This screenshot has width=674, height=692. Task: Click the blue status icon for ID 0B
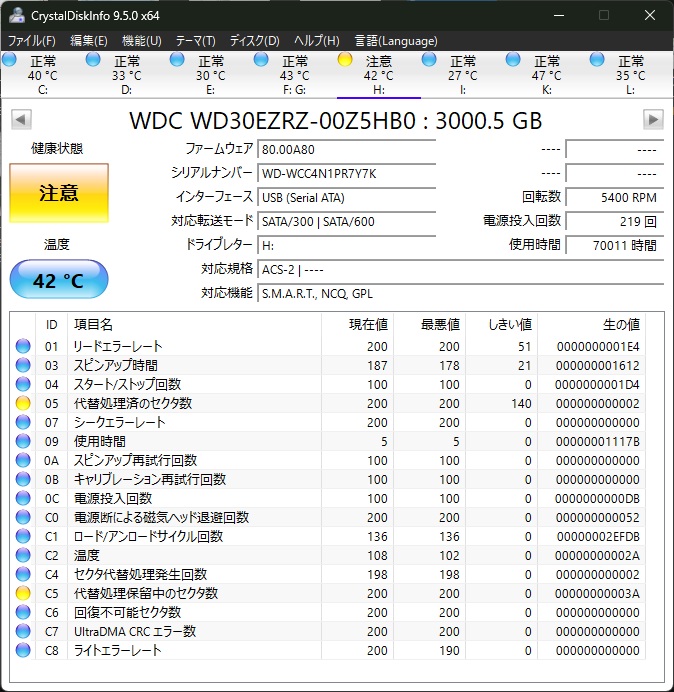pos(23,479)
